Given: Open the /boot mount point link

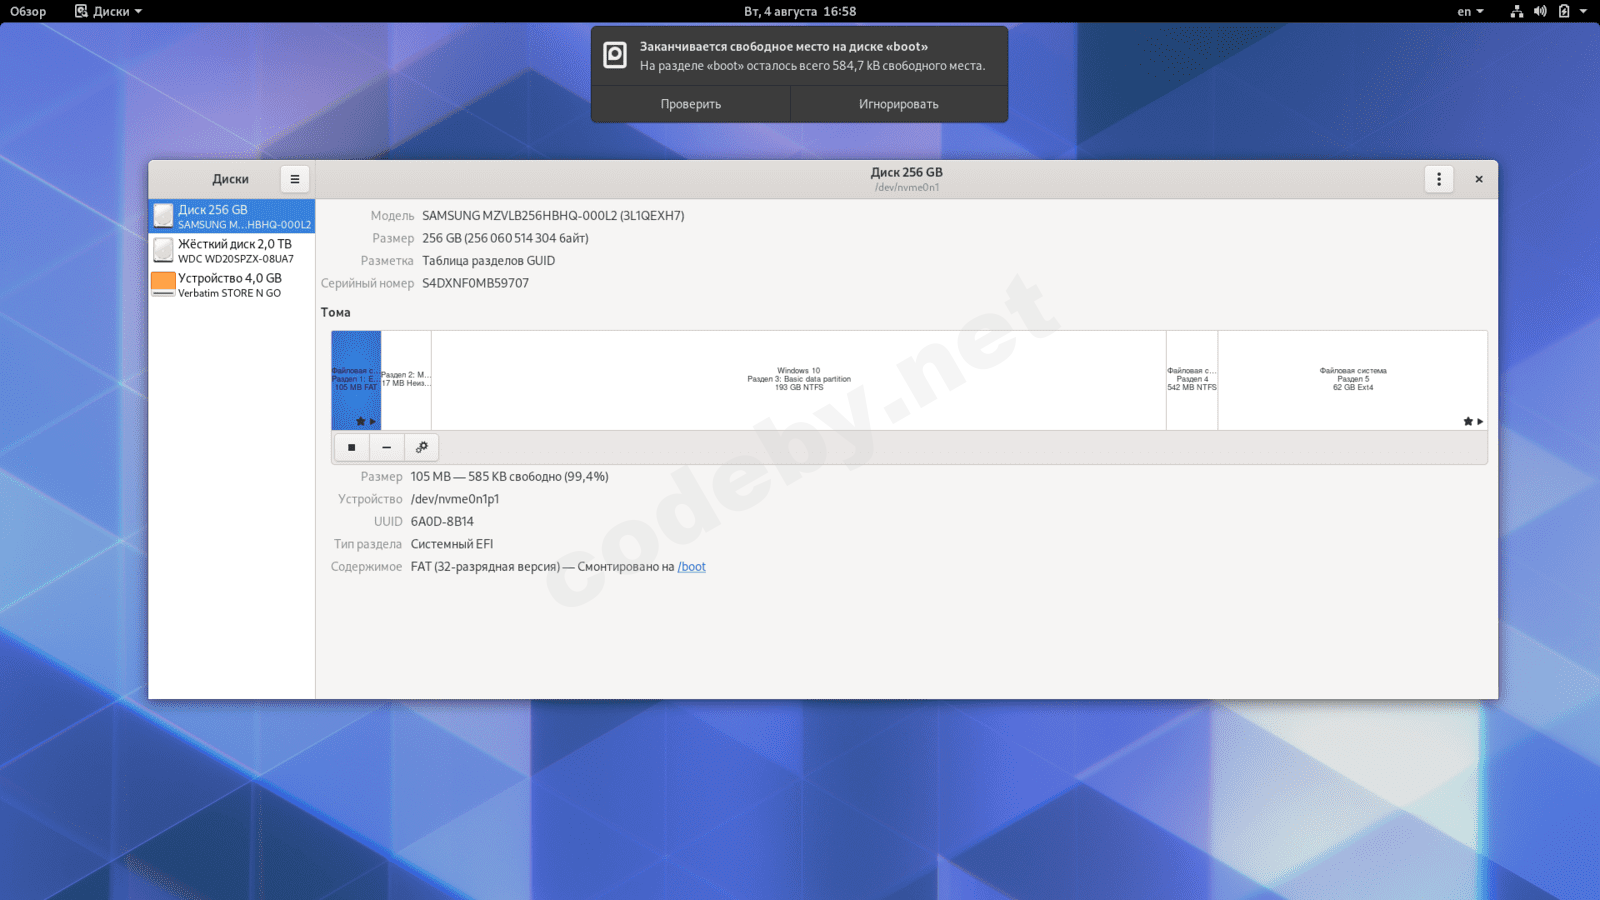Looking at the screenshot, I should tap(691, 567).
